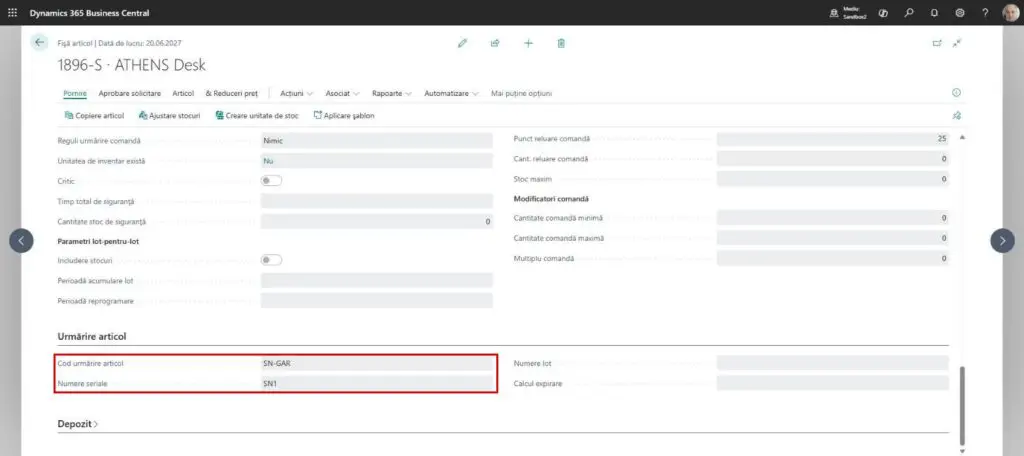Click Punct reluare comandă field
The width and height of the screenshot is (1024, 456).
click(833, 139)
